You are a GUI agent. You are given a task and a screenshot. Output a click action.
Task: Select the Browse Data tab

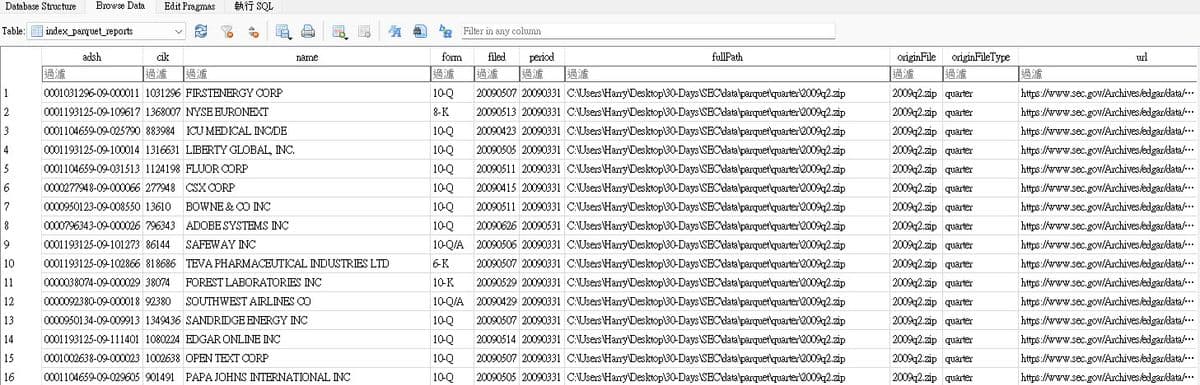pyautogui.click(x=120, y=6)
